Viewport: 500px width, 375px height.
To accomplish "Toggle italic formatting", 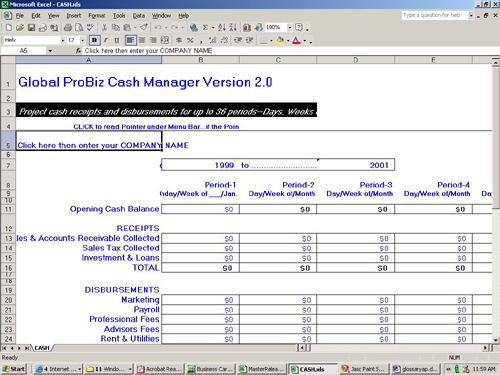I will (106, 41).
